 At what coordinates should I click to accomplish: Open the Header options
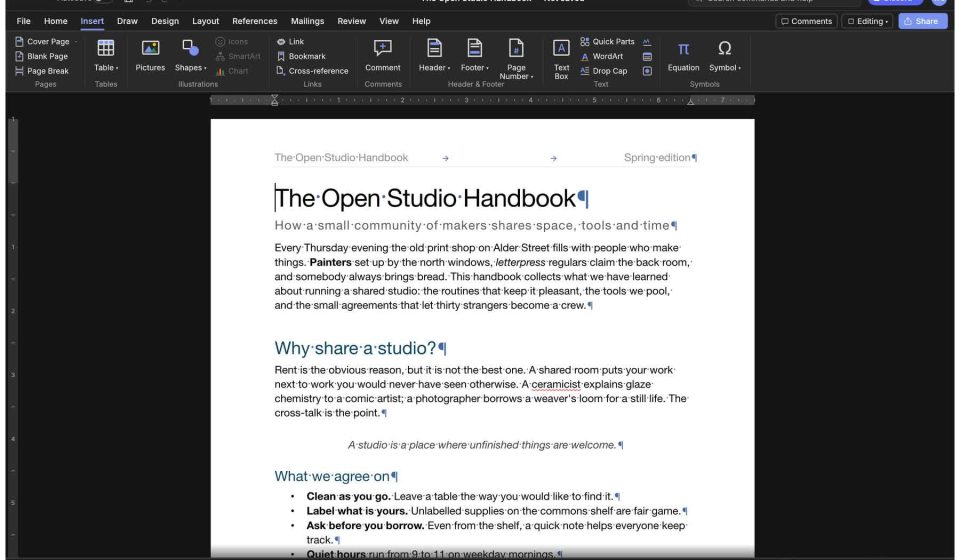434,55
